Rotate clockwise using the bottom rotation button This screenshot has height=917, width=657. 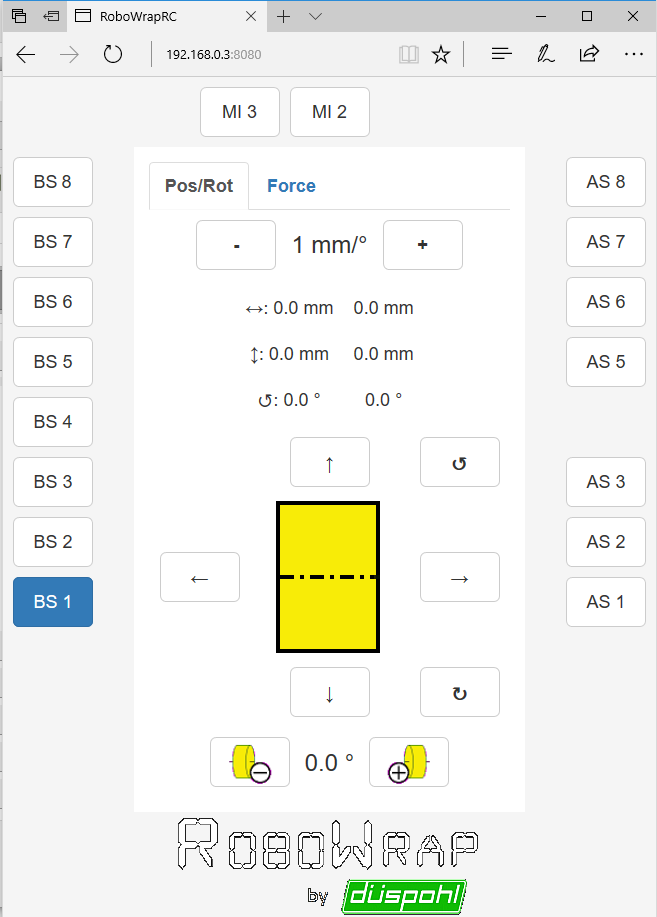tap(459, 692)
